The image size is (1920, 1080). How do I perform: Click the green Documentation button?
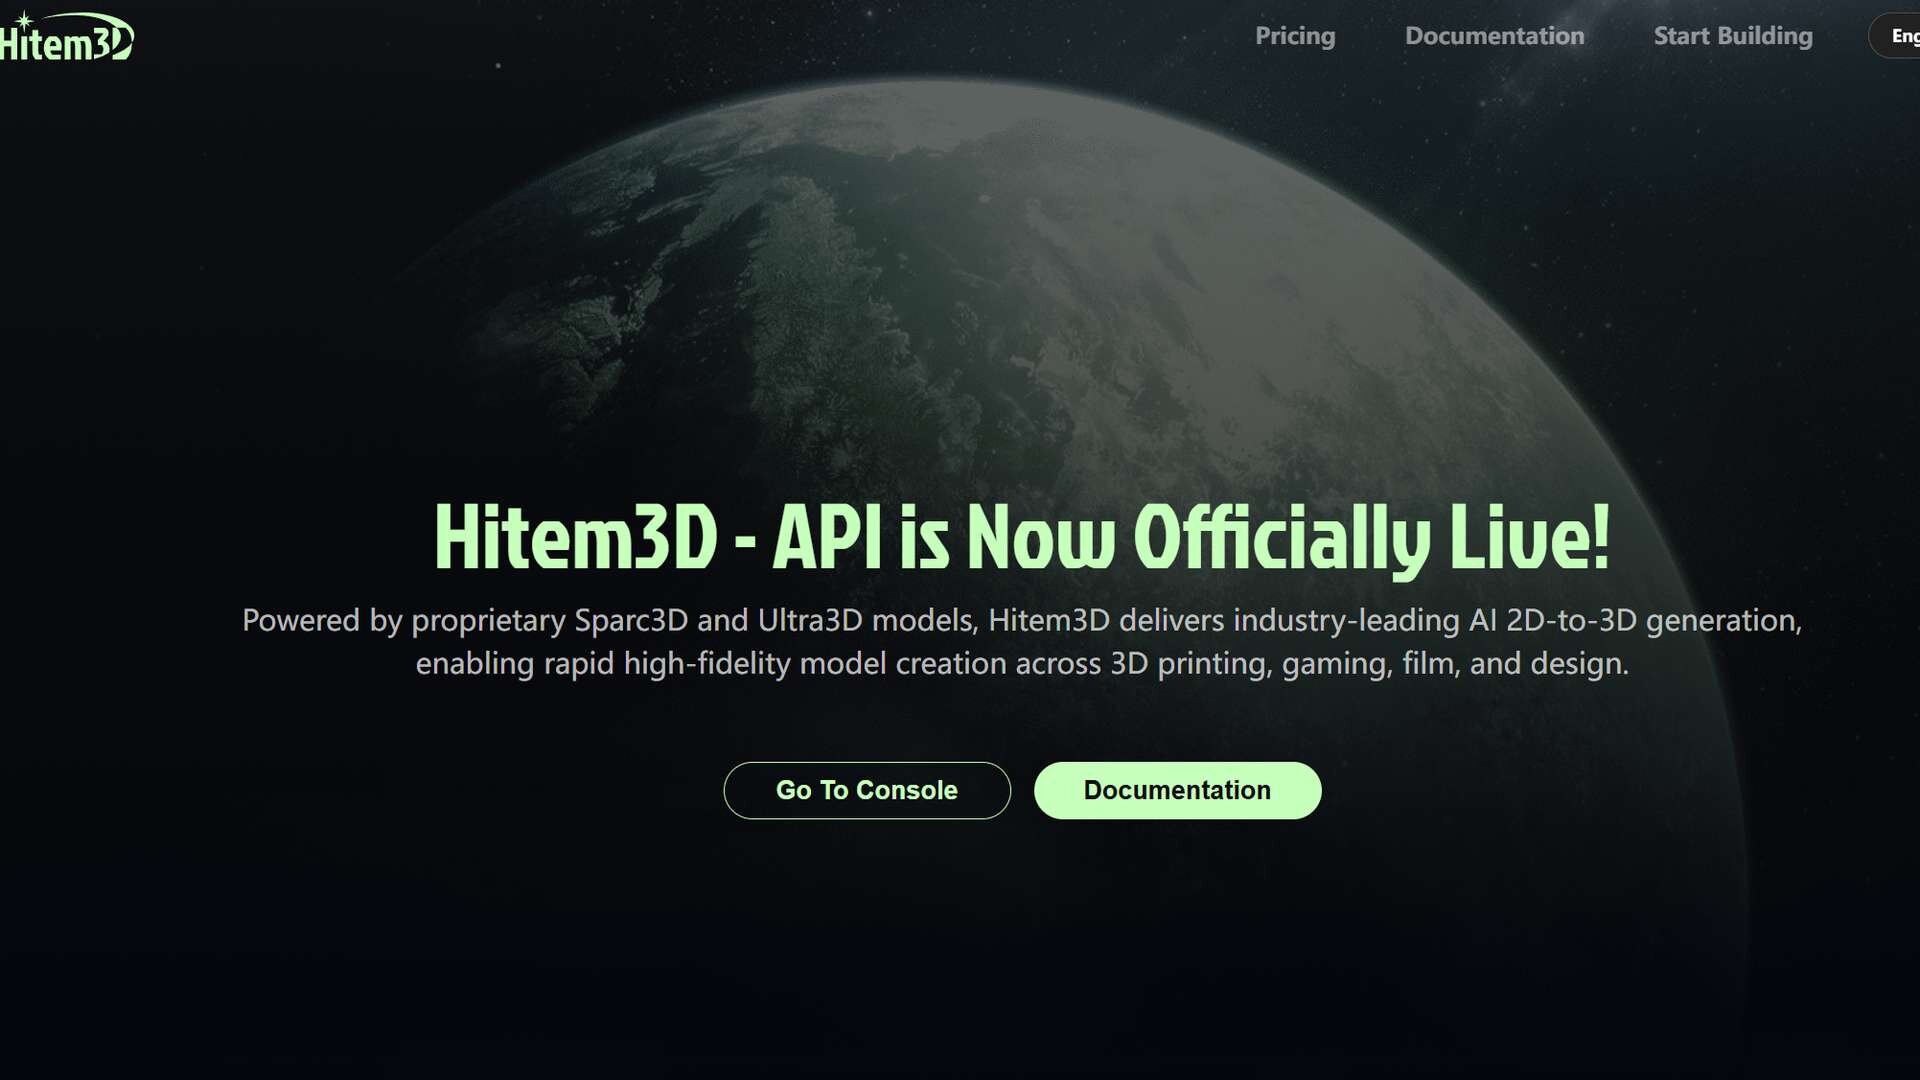(1177, 790)
